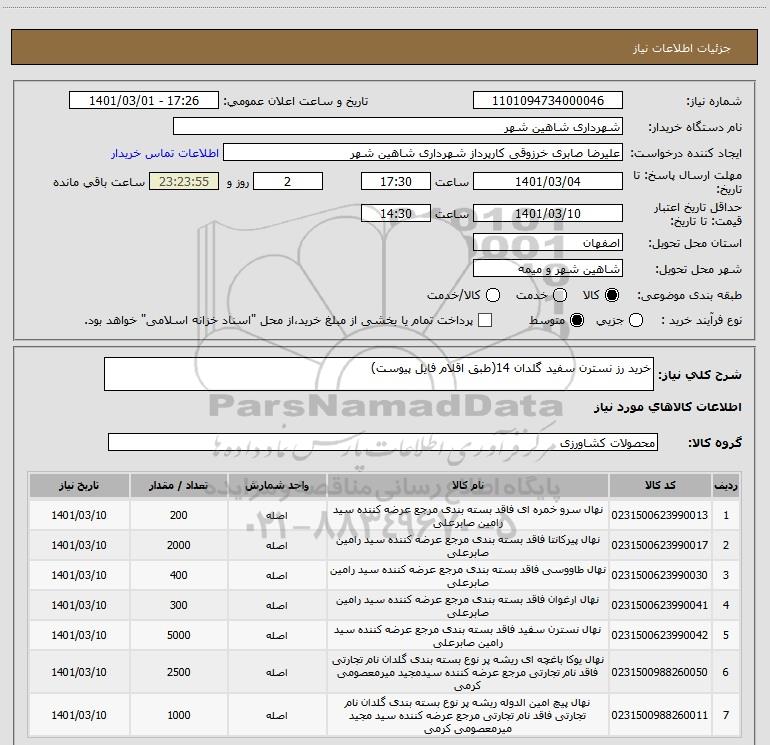Click the goods group field محصولات کشاورزی
Screen dimensions: 770x745
coord(383,442)
